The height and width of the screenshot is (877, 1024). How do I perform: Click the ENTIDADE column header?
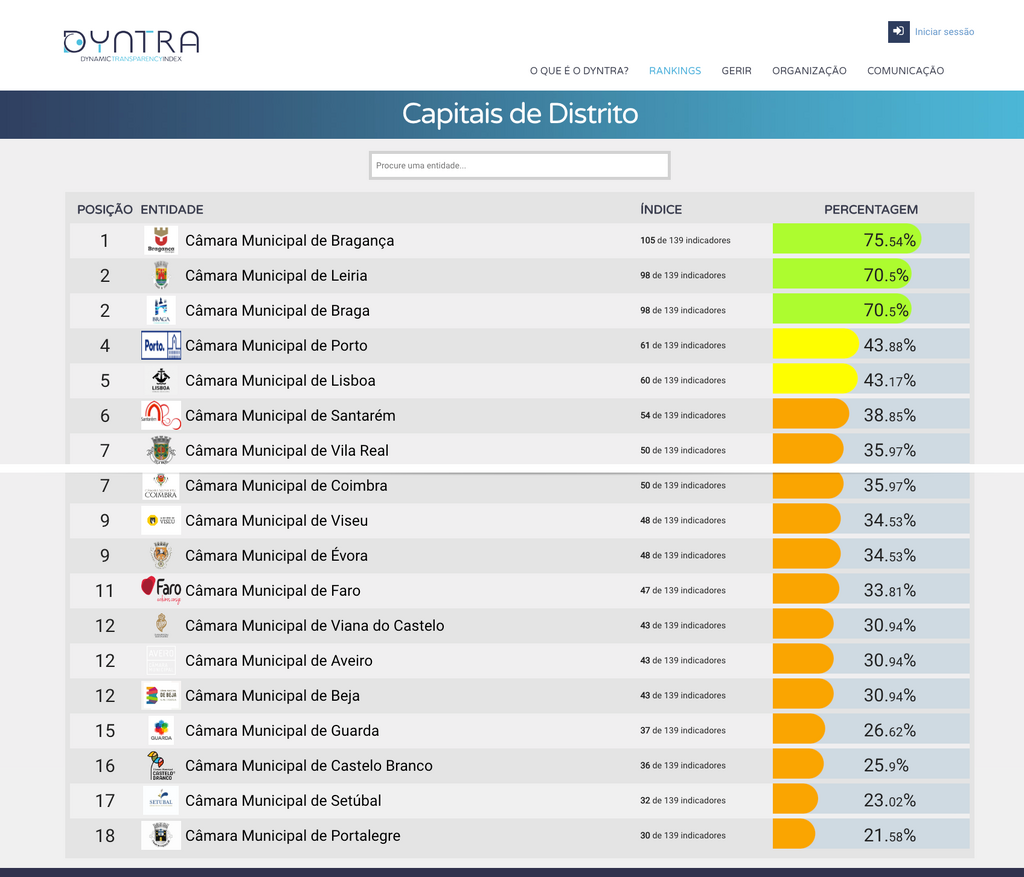click(172, 210)
